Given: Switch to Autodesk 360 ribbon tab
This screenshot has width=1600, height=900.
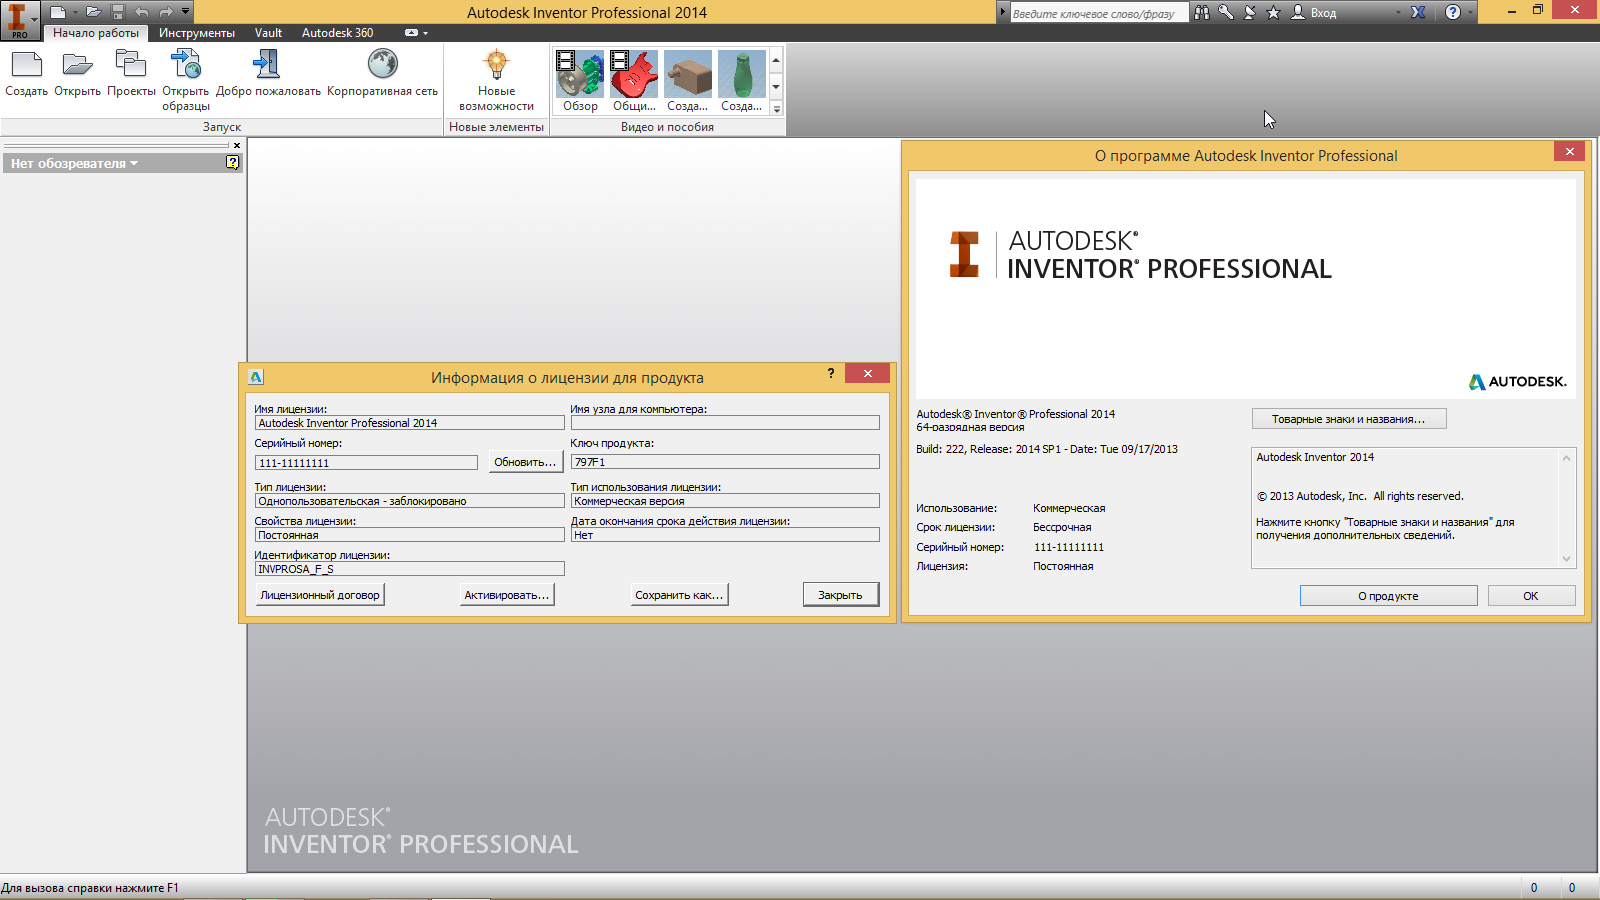Looking at the screenshot, I should click(338, 33).
